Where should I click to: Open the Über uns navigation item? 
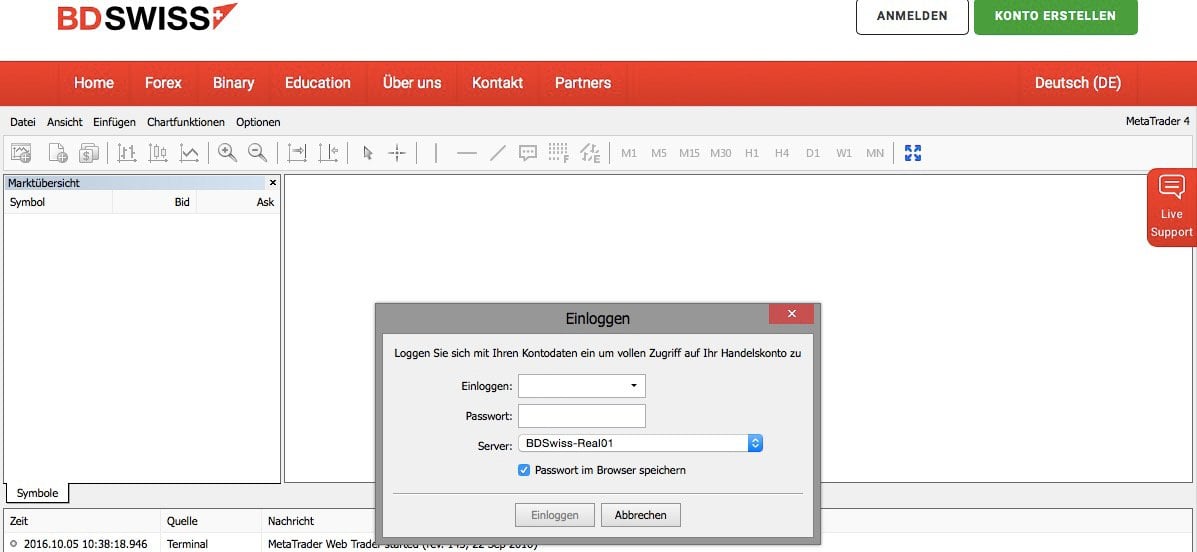(412, 82)
